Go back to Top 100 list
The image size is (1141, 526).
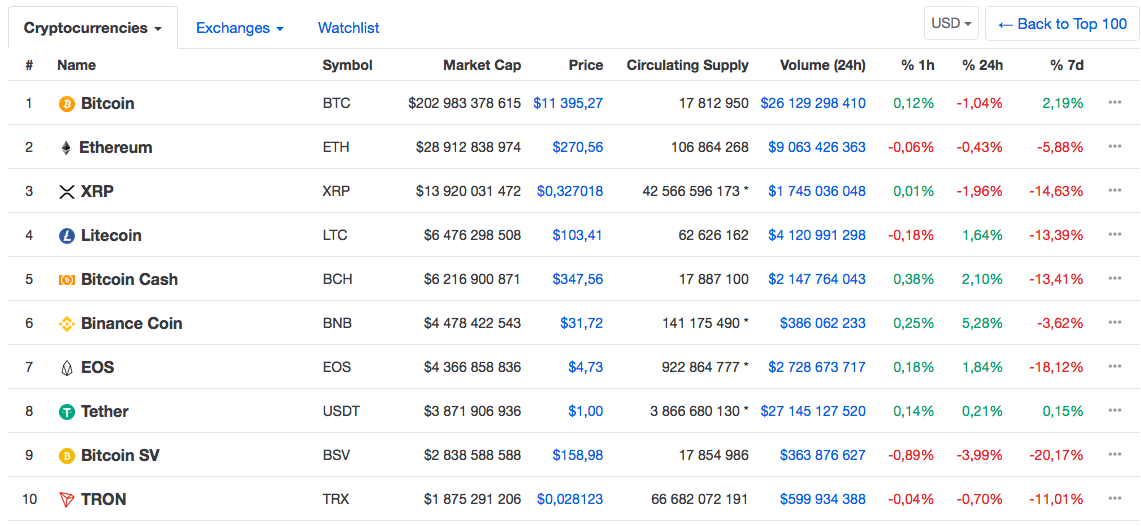[x=1062, y=24]
